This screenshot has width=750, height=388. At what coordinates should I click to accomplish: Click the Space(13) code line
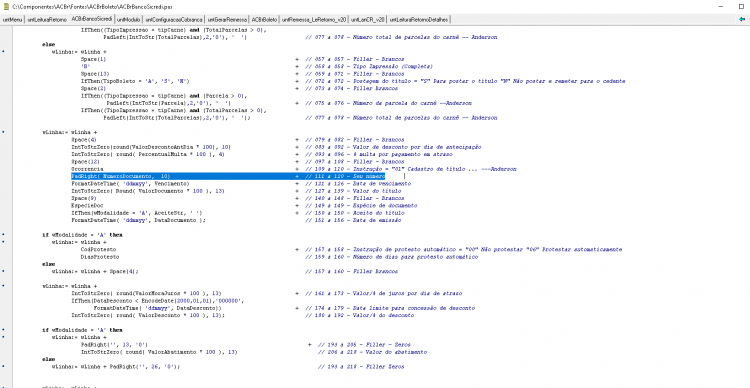(x=95, y=74)
